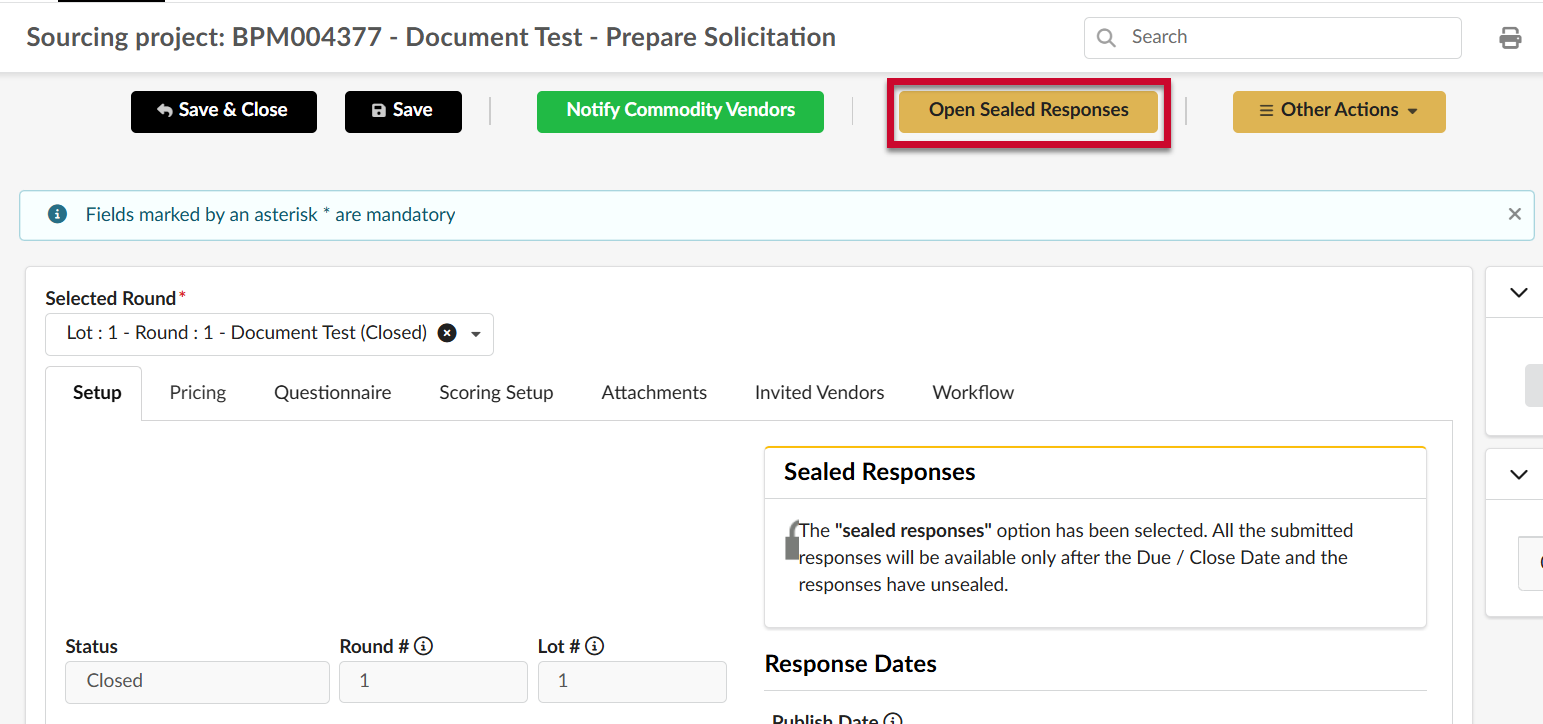Click the Response Dates heading

(851, 664)
